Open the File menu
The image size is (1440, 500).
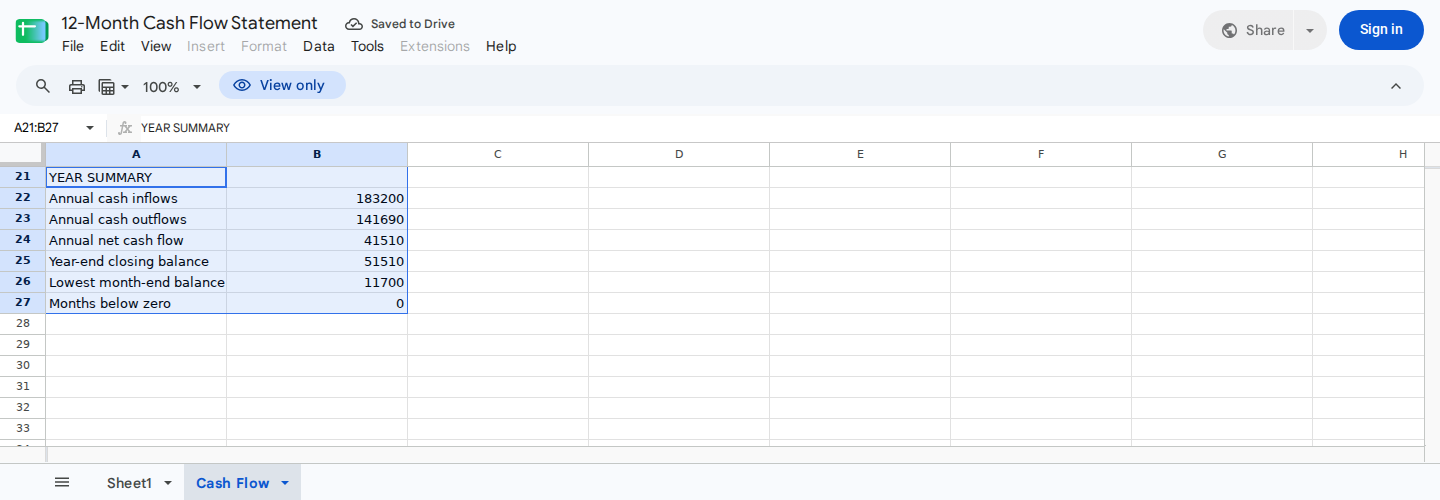pyautogui.click(x=73, y=46)
